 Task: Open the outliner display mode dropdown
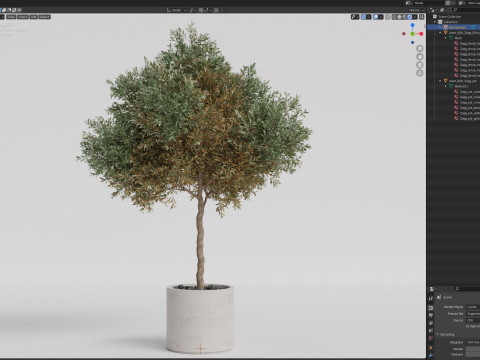point(443,10)
